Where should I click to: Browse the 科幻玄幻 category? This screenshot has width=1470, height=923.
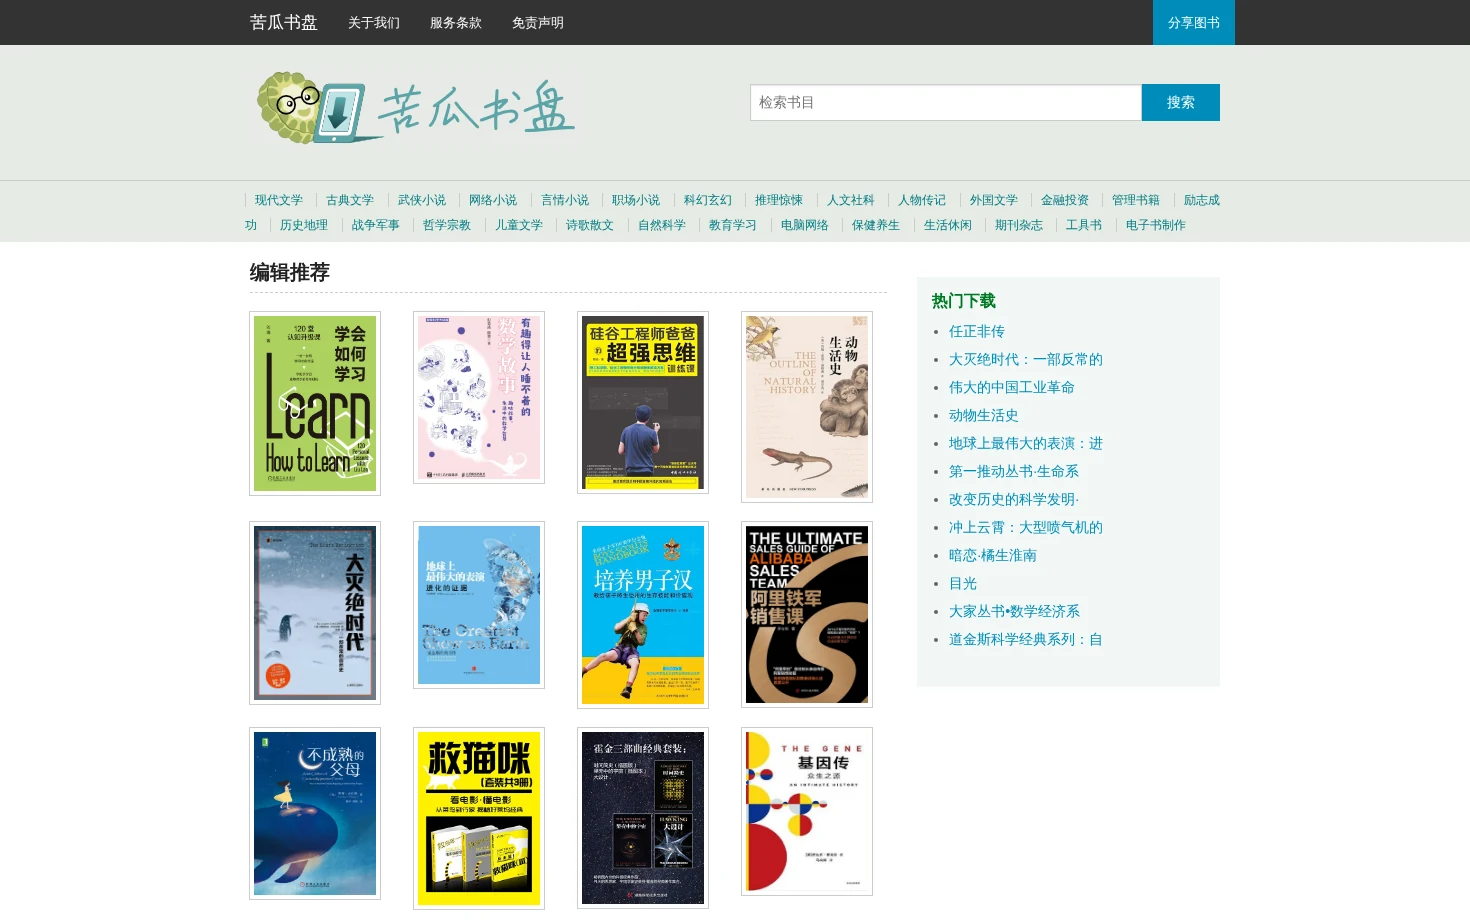coord(708,200)
